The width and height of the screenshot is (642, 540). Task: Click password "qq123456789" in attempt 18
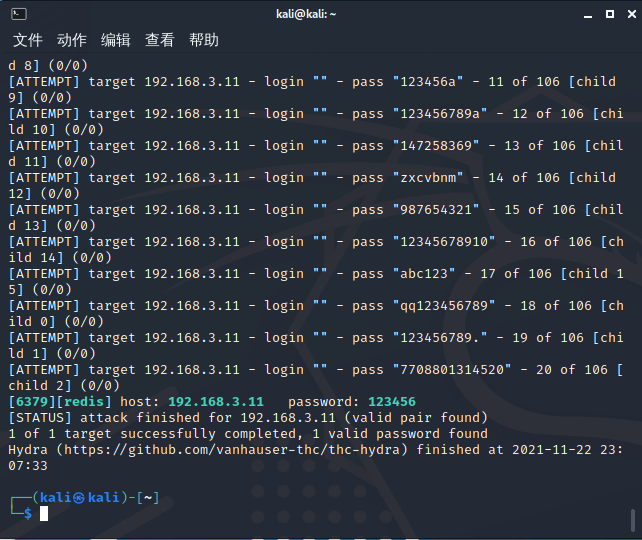[x=444, y=305]
